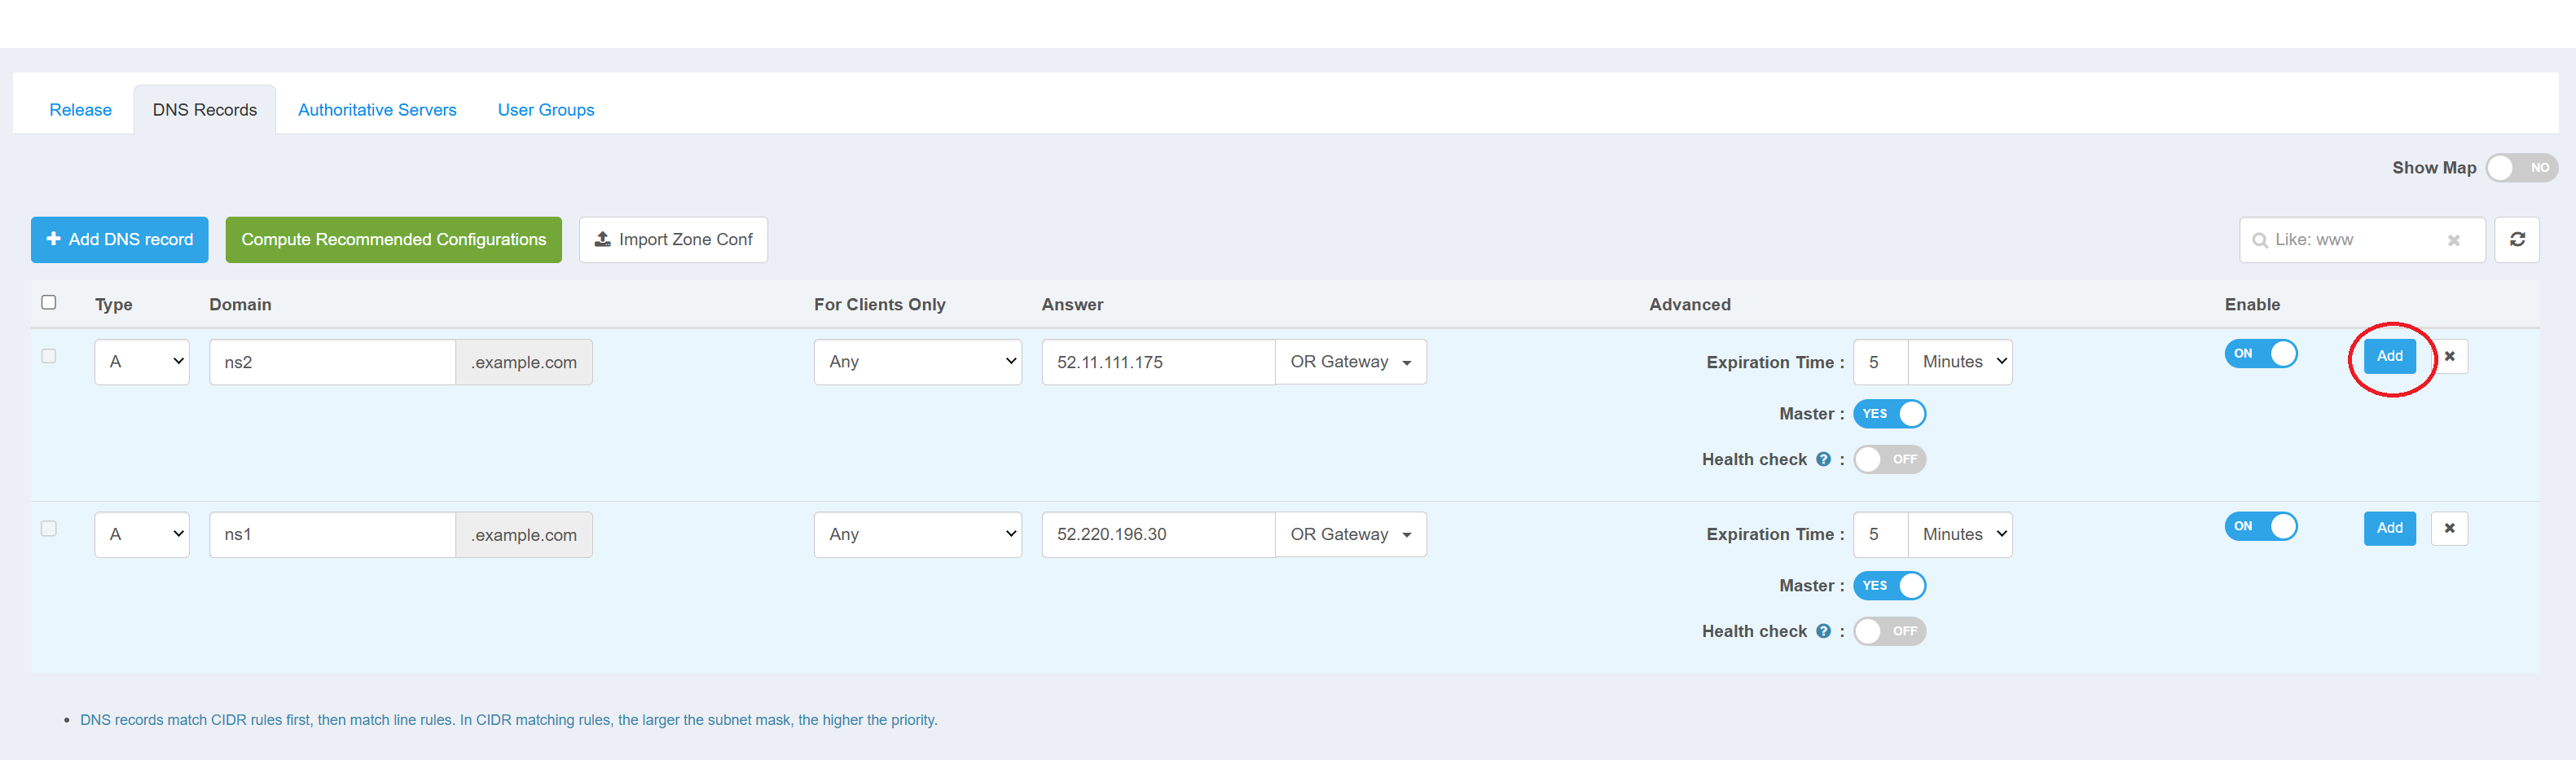
Task: Click Add DNS record plus button
Action: pos(120,240)
